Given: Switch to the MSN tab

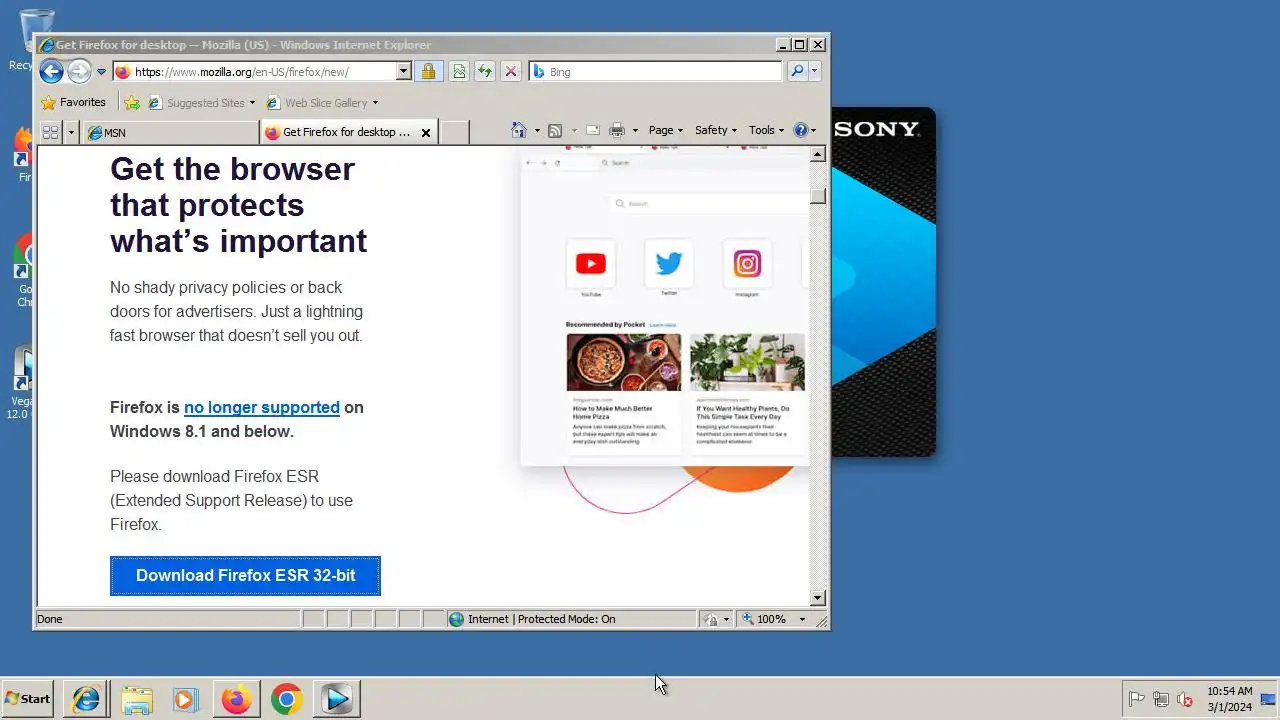Looking at the screenshot, I should point(171,132).
